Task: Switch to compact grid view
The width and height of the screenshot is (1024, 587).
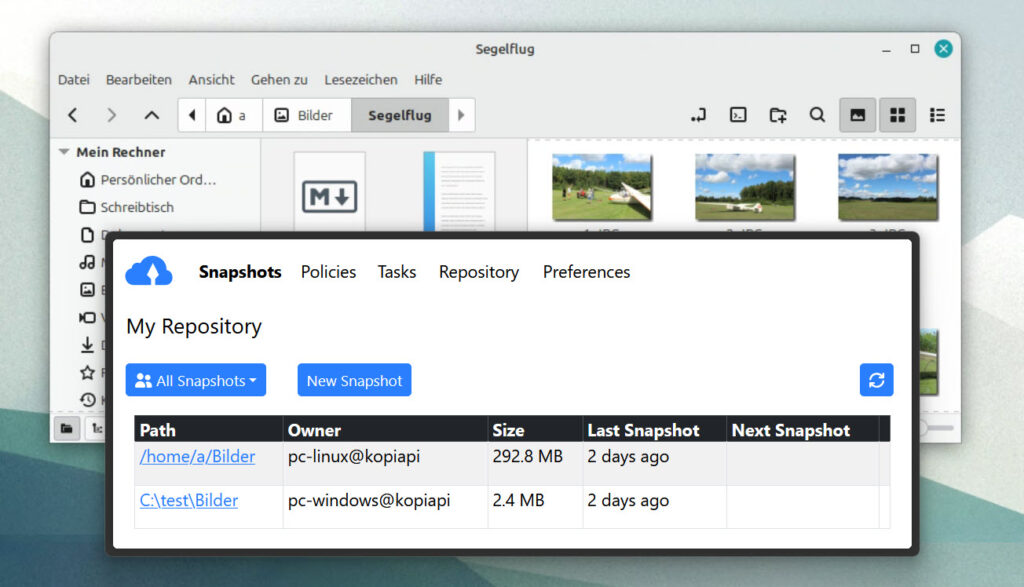Action: coord(897,115)
